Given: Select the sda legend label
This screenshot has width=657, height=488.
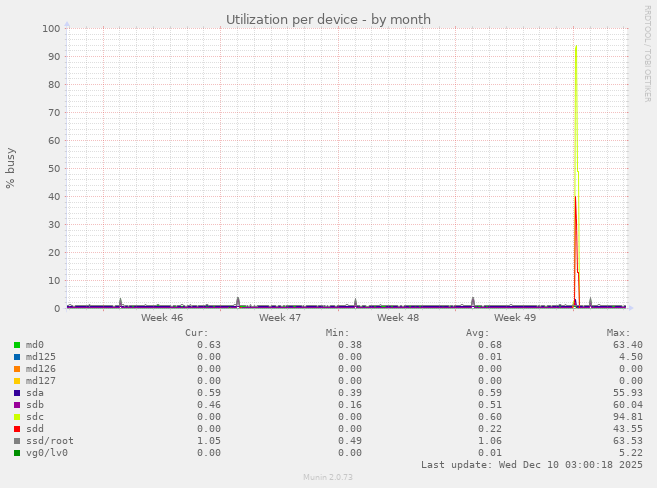Looking at the screenshot, I should point(35,393).
